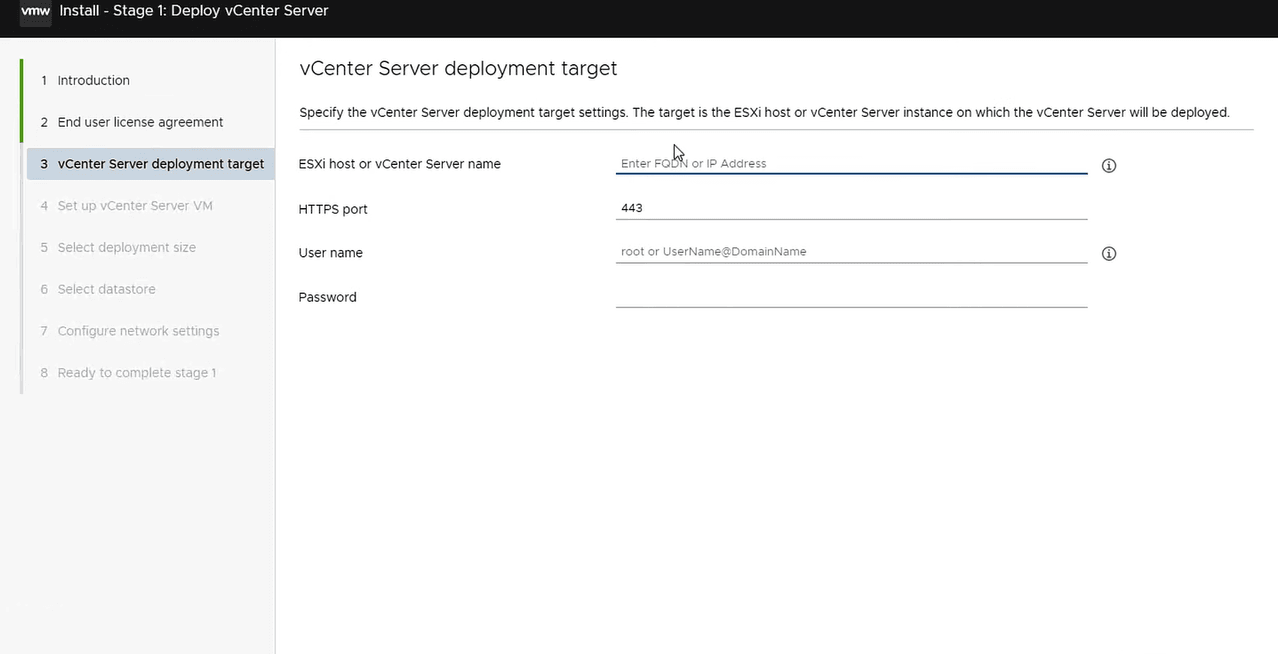Go to Introduction step in the sidebar
The height and width of the screenshot is (654, 1278).
tap(93, 80)
